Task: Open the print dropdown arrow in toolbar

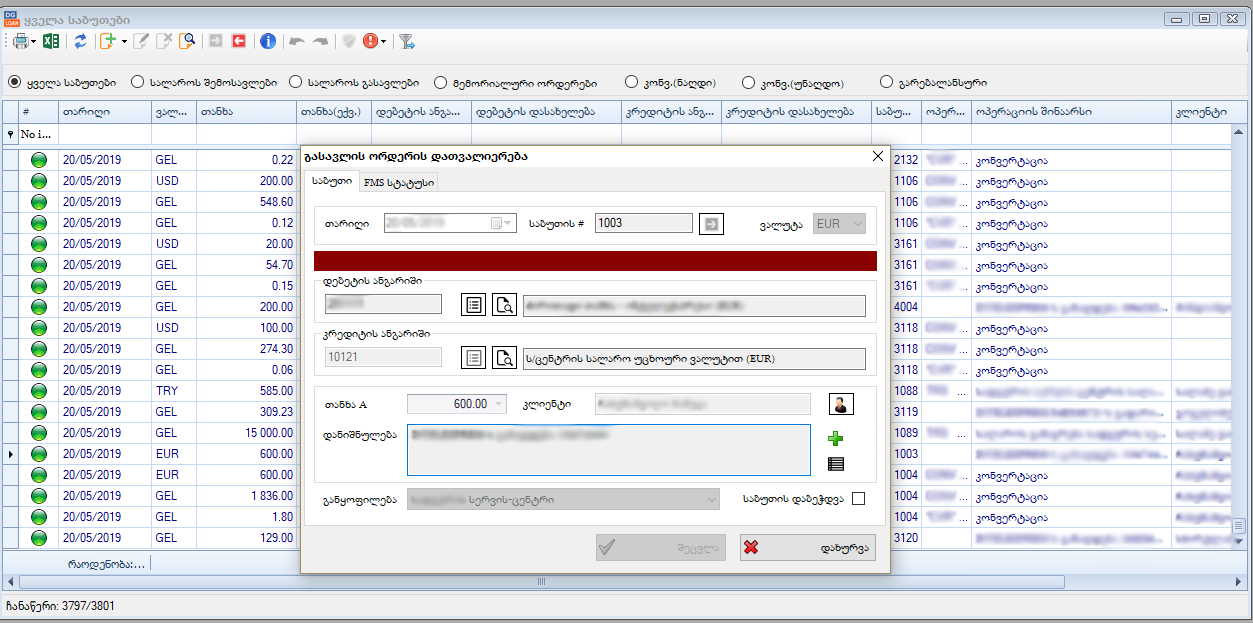Action: tap(33, 42)
